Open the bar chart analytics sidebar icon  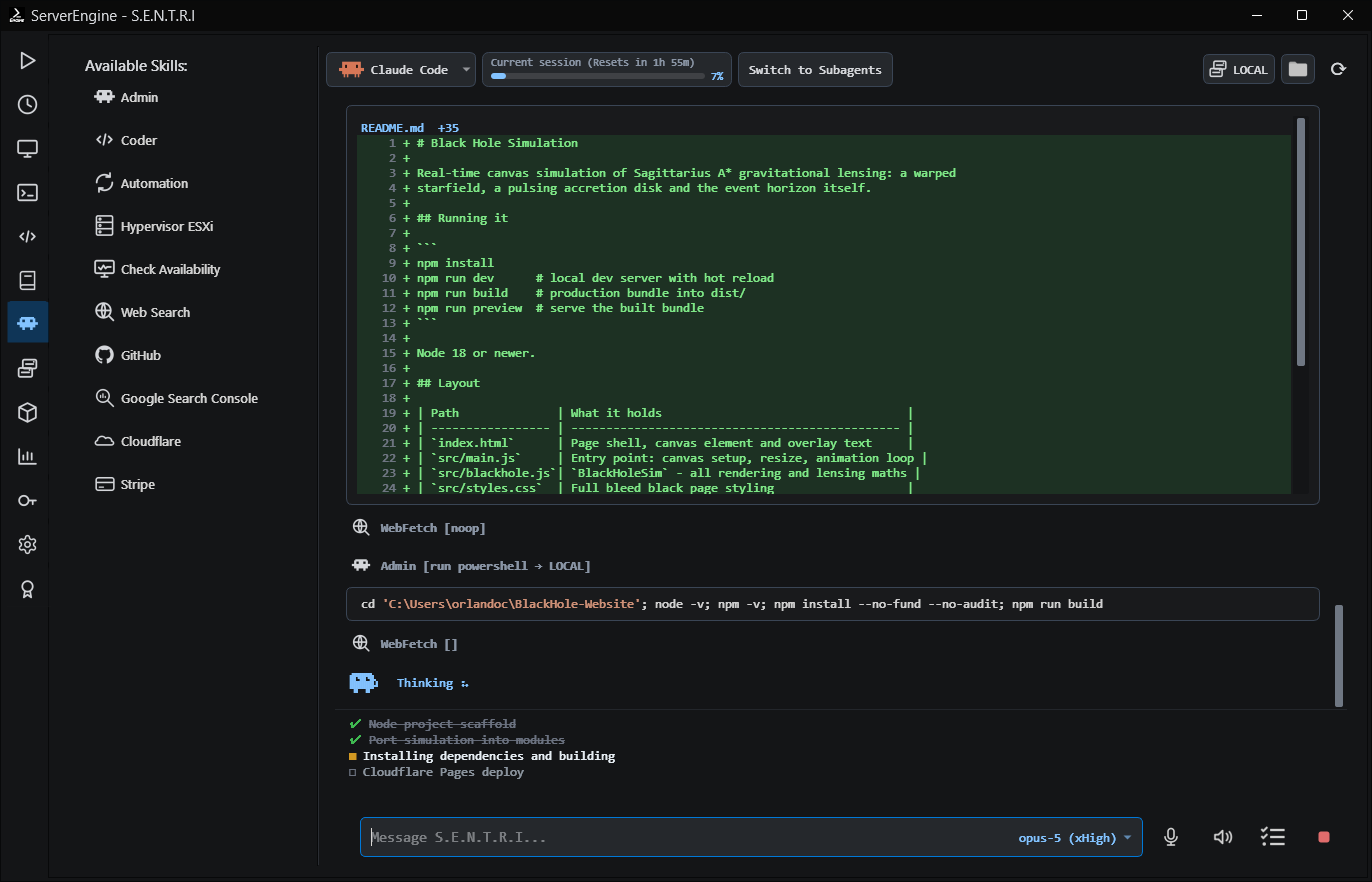[28, 457]
